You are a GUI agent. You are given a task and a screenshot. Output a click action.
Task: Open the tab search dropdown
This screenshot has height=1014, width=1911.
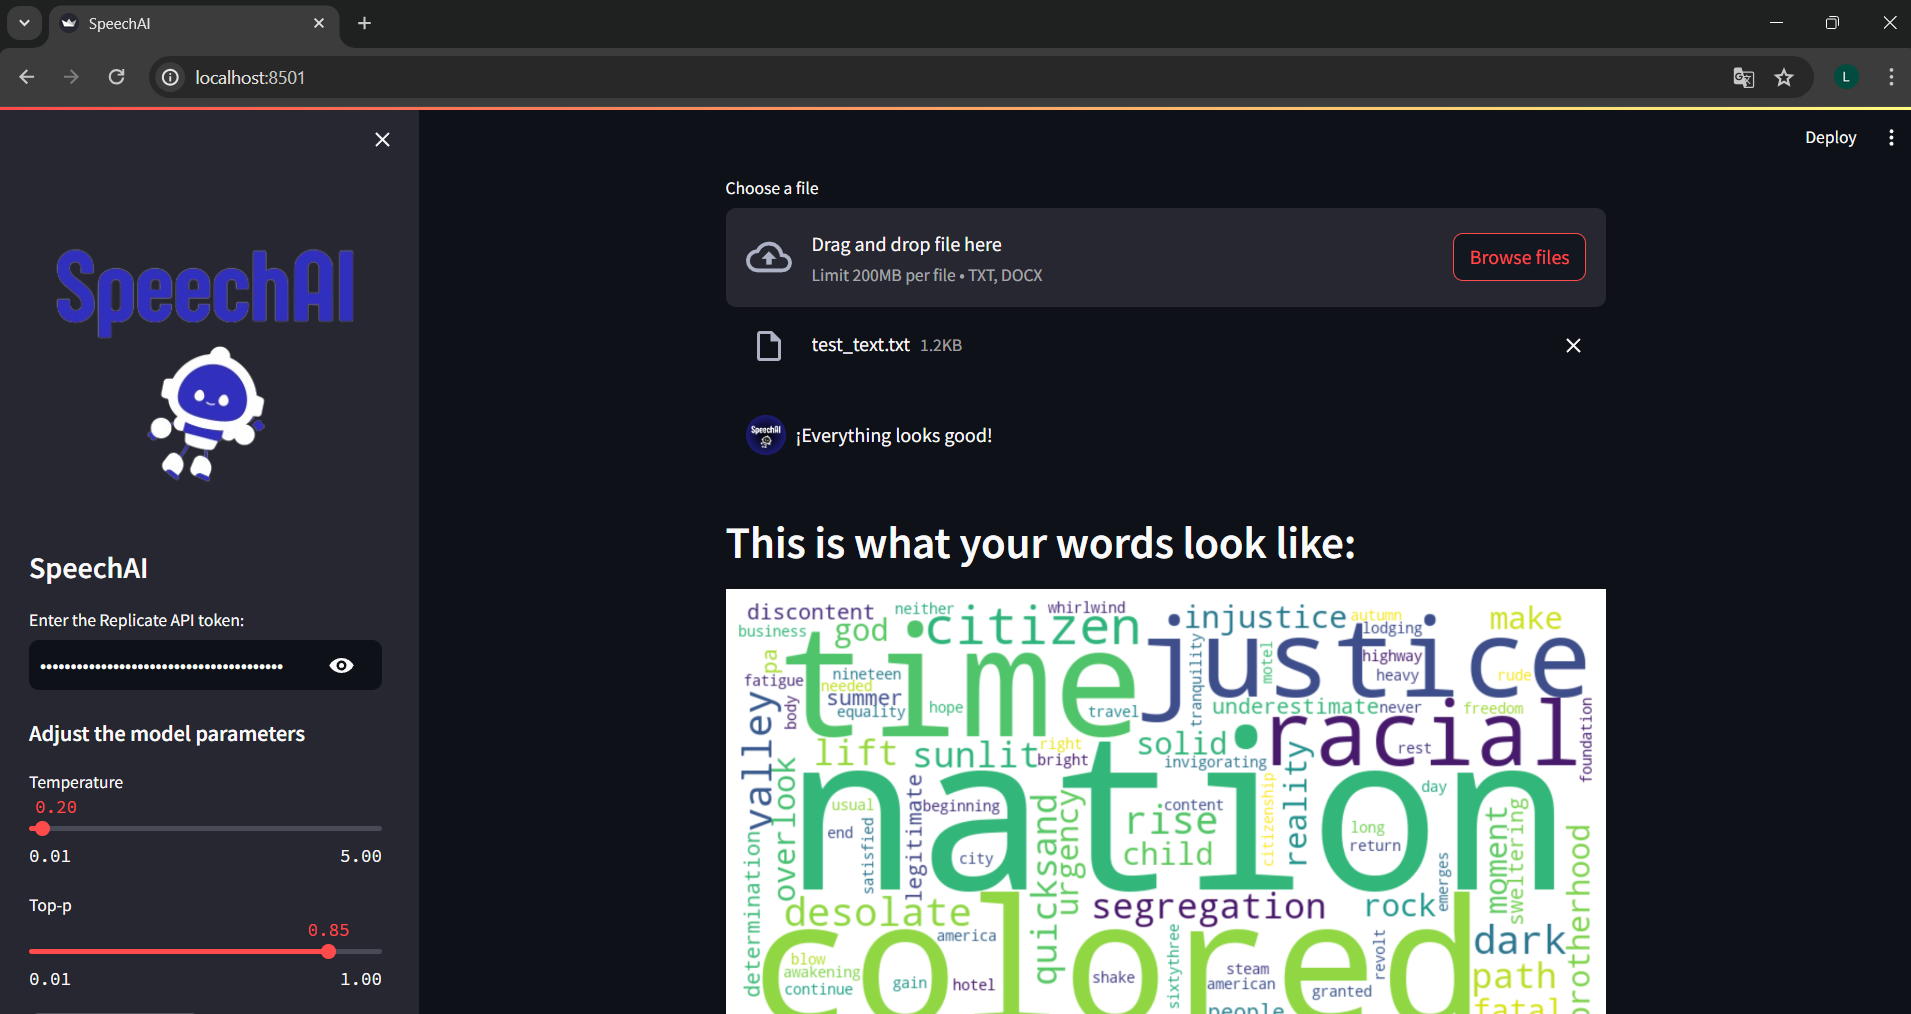point(24,23)
